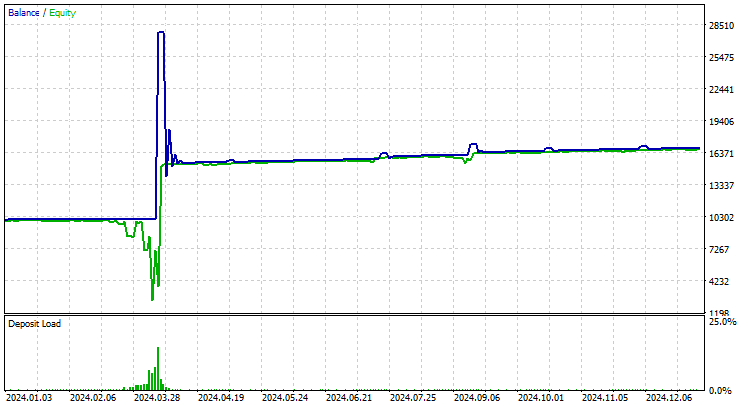The image size is (749, 407).
Task: Click the 16371 y-axis value
Action: click(721, 153)
